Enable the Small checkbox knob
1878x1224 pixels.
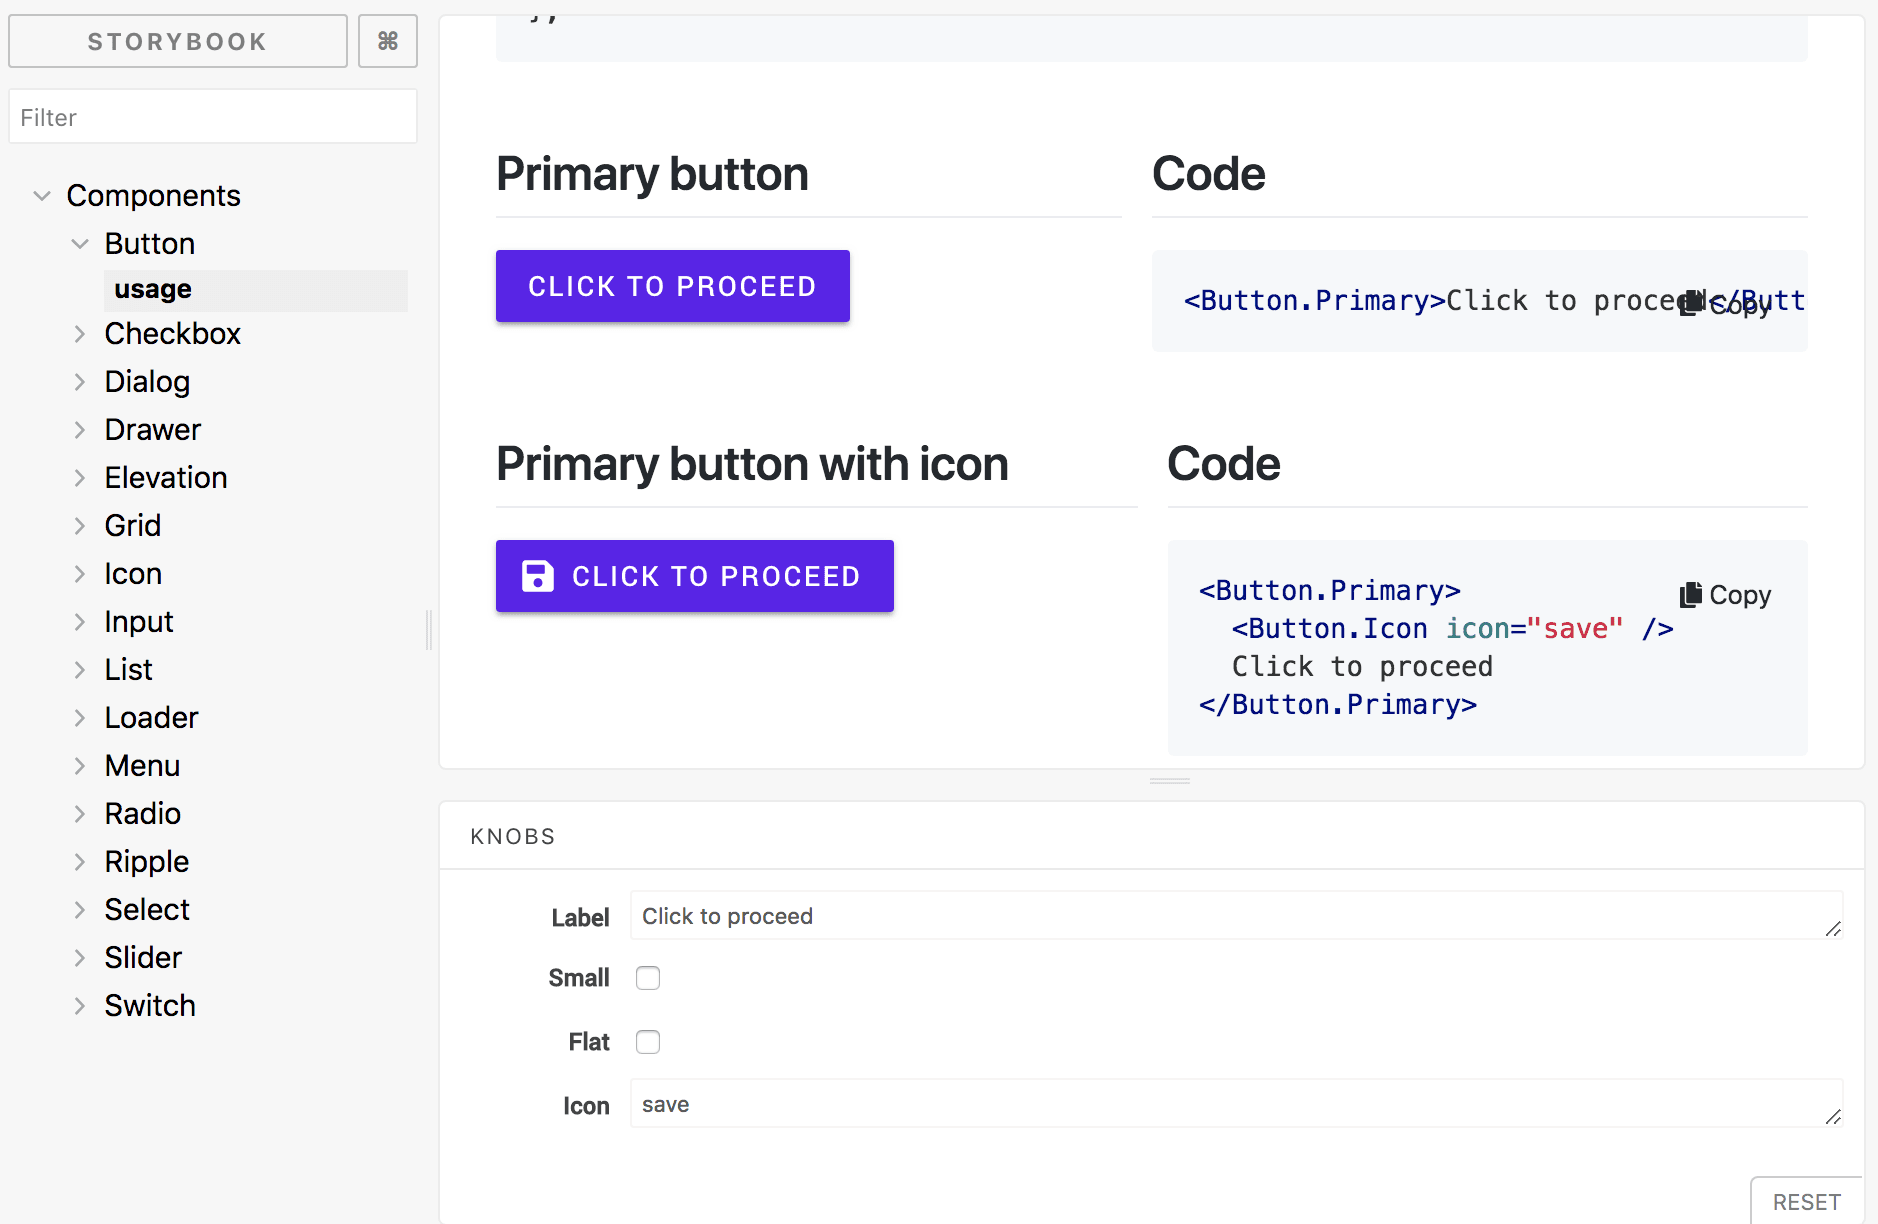[648, 978]
